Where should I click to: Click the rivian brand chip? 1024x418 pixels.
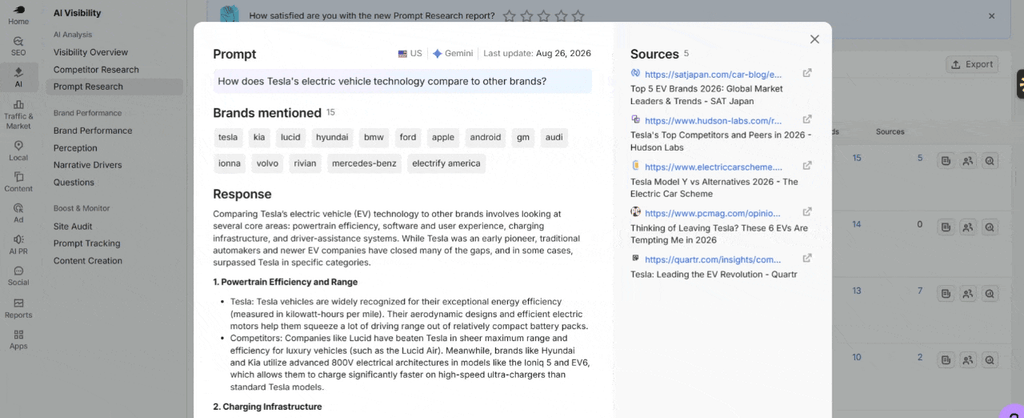click(305, 163)
